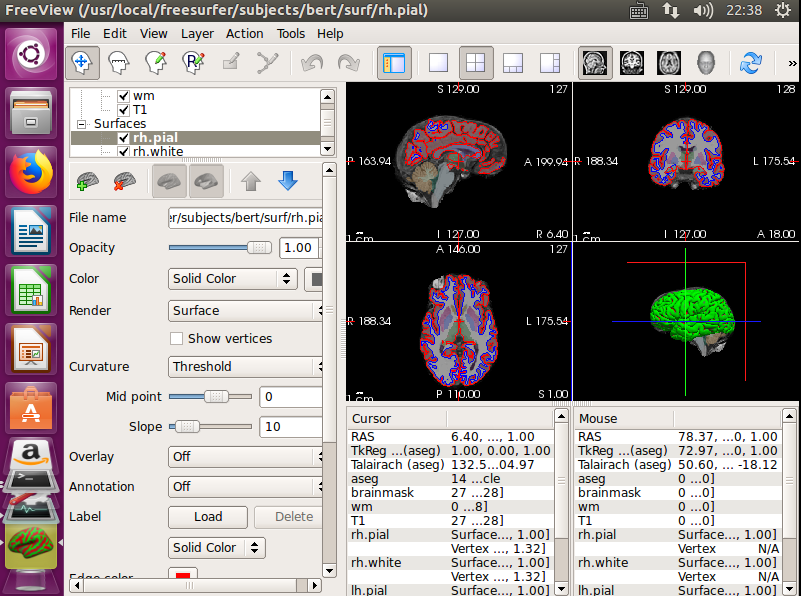Expand the toolbar overflow chevron

(x=792, y=63)
